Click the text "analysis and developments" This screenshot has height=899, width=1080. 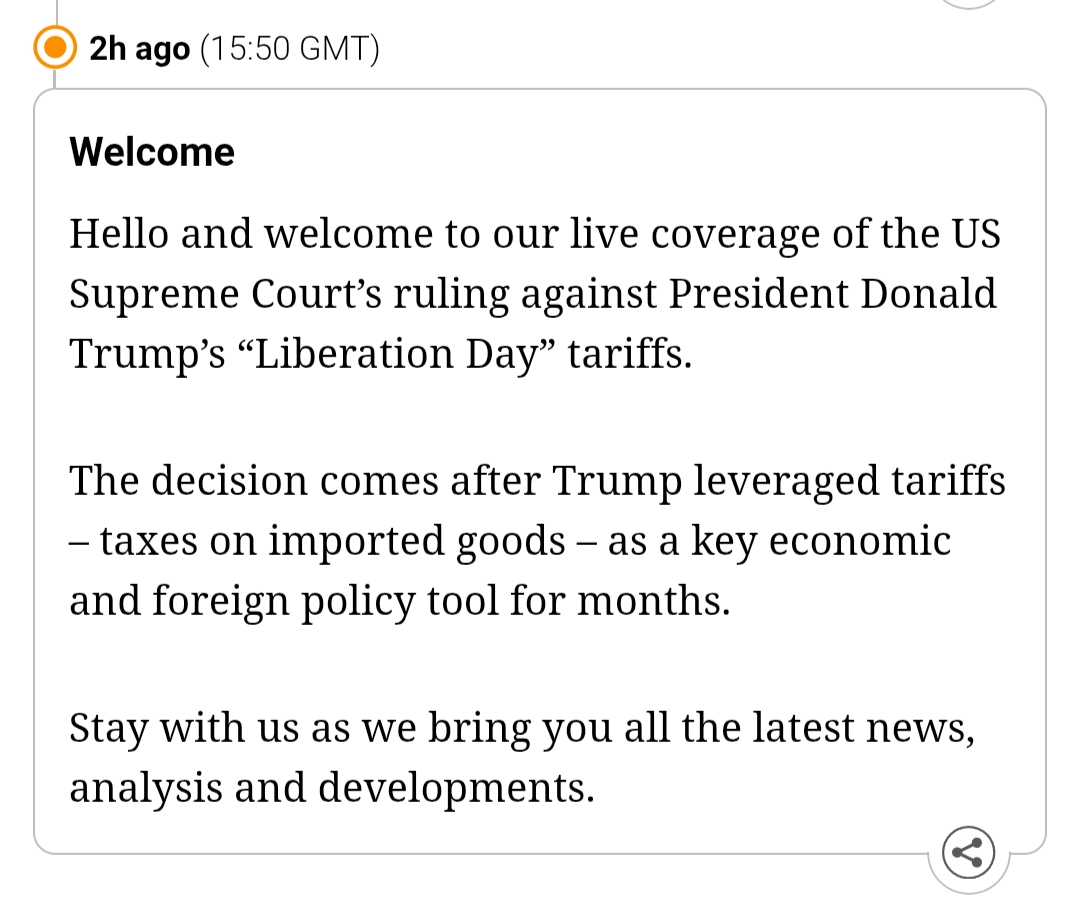tap(331, 787)
